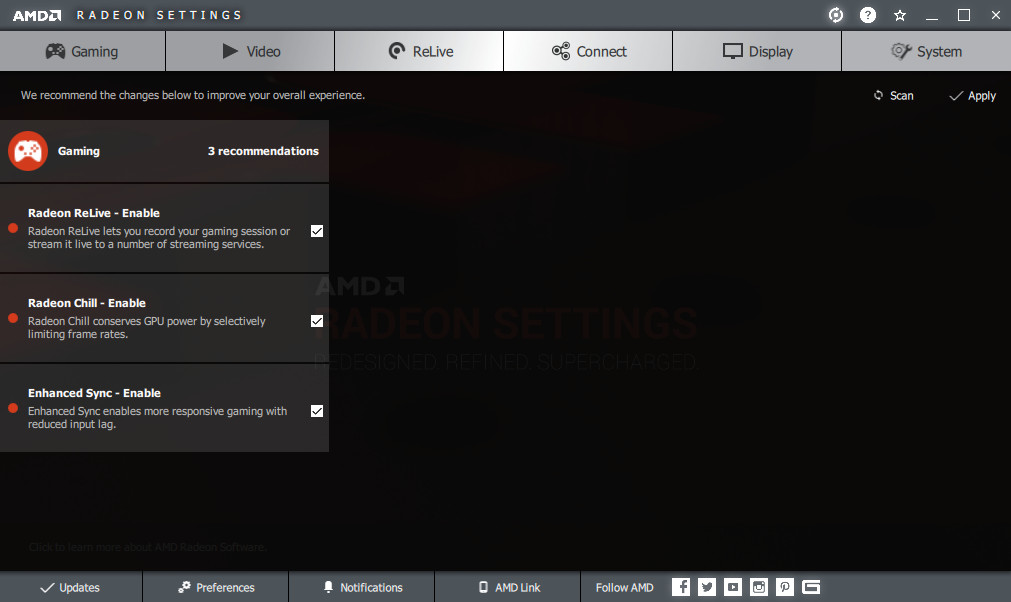This screenshot has height=602, width=1011.
Task: Open the Display tab
Action: click(757, 51)
